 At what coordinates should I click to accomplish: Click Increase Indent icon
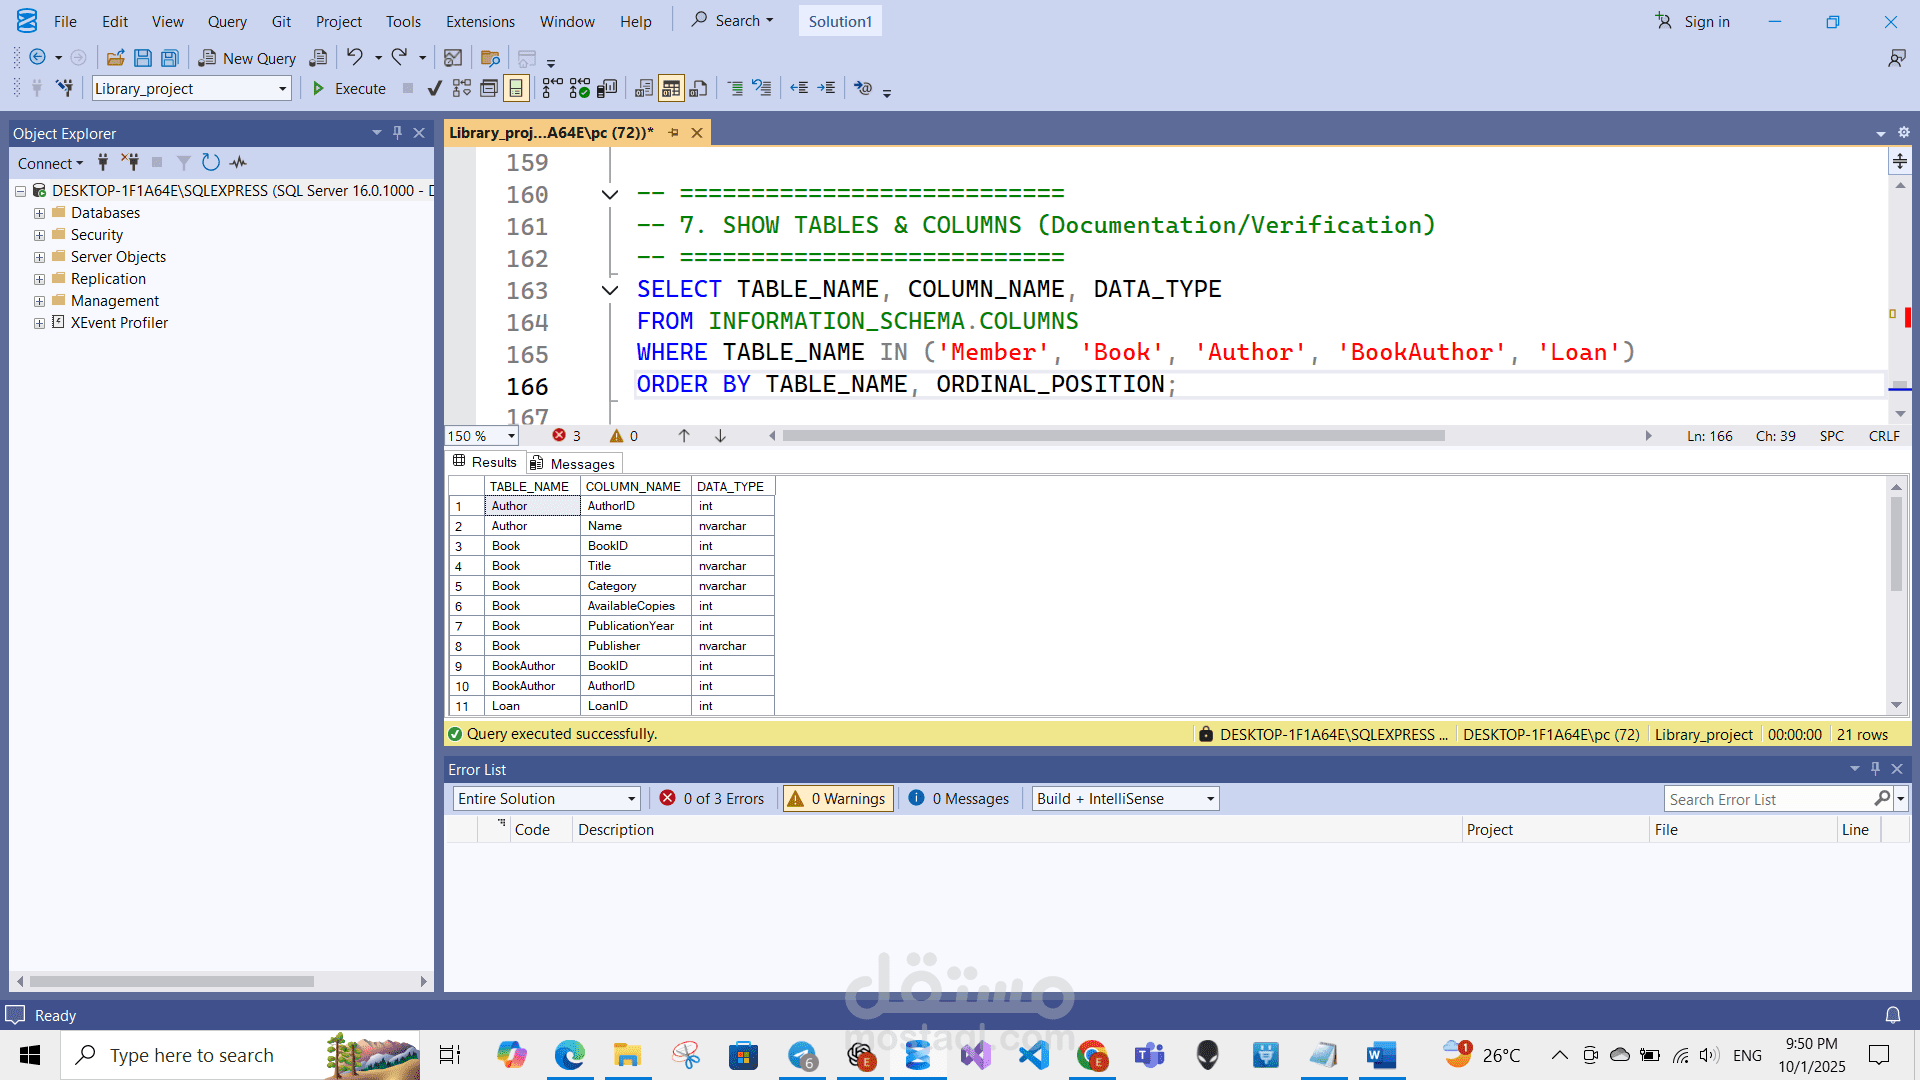(x=826, y=88)
